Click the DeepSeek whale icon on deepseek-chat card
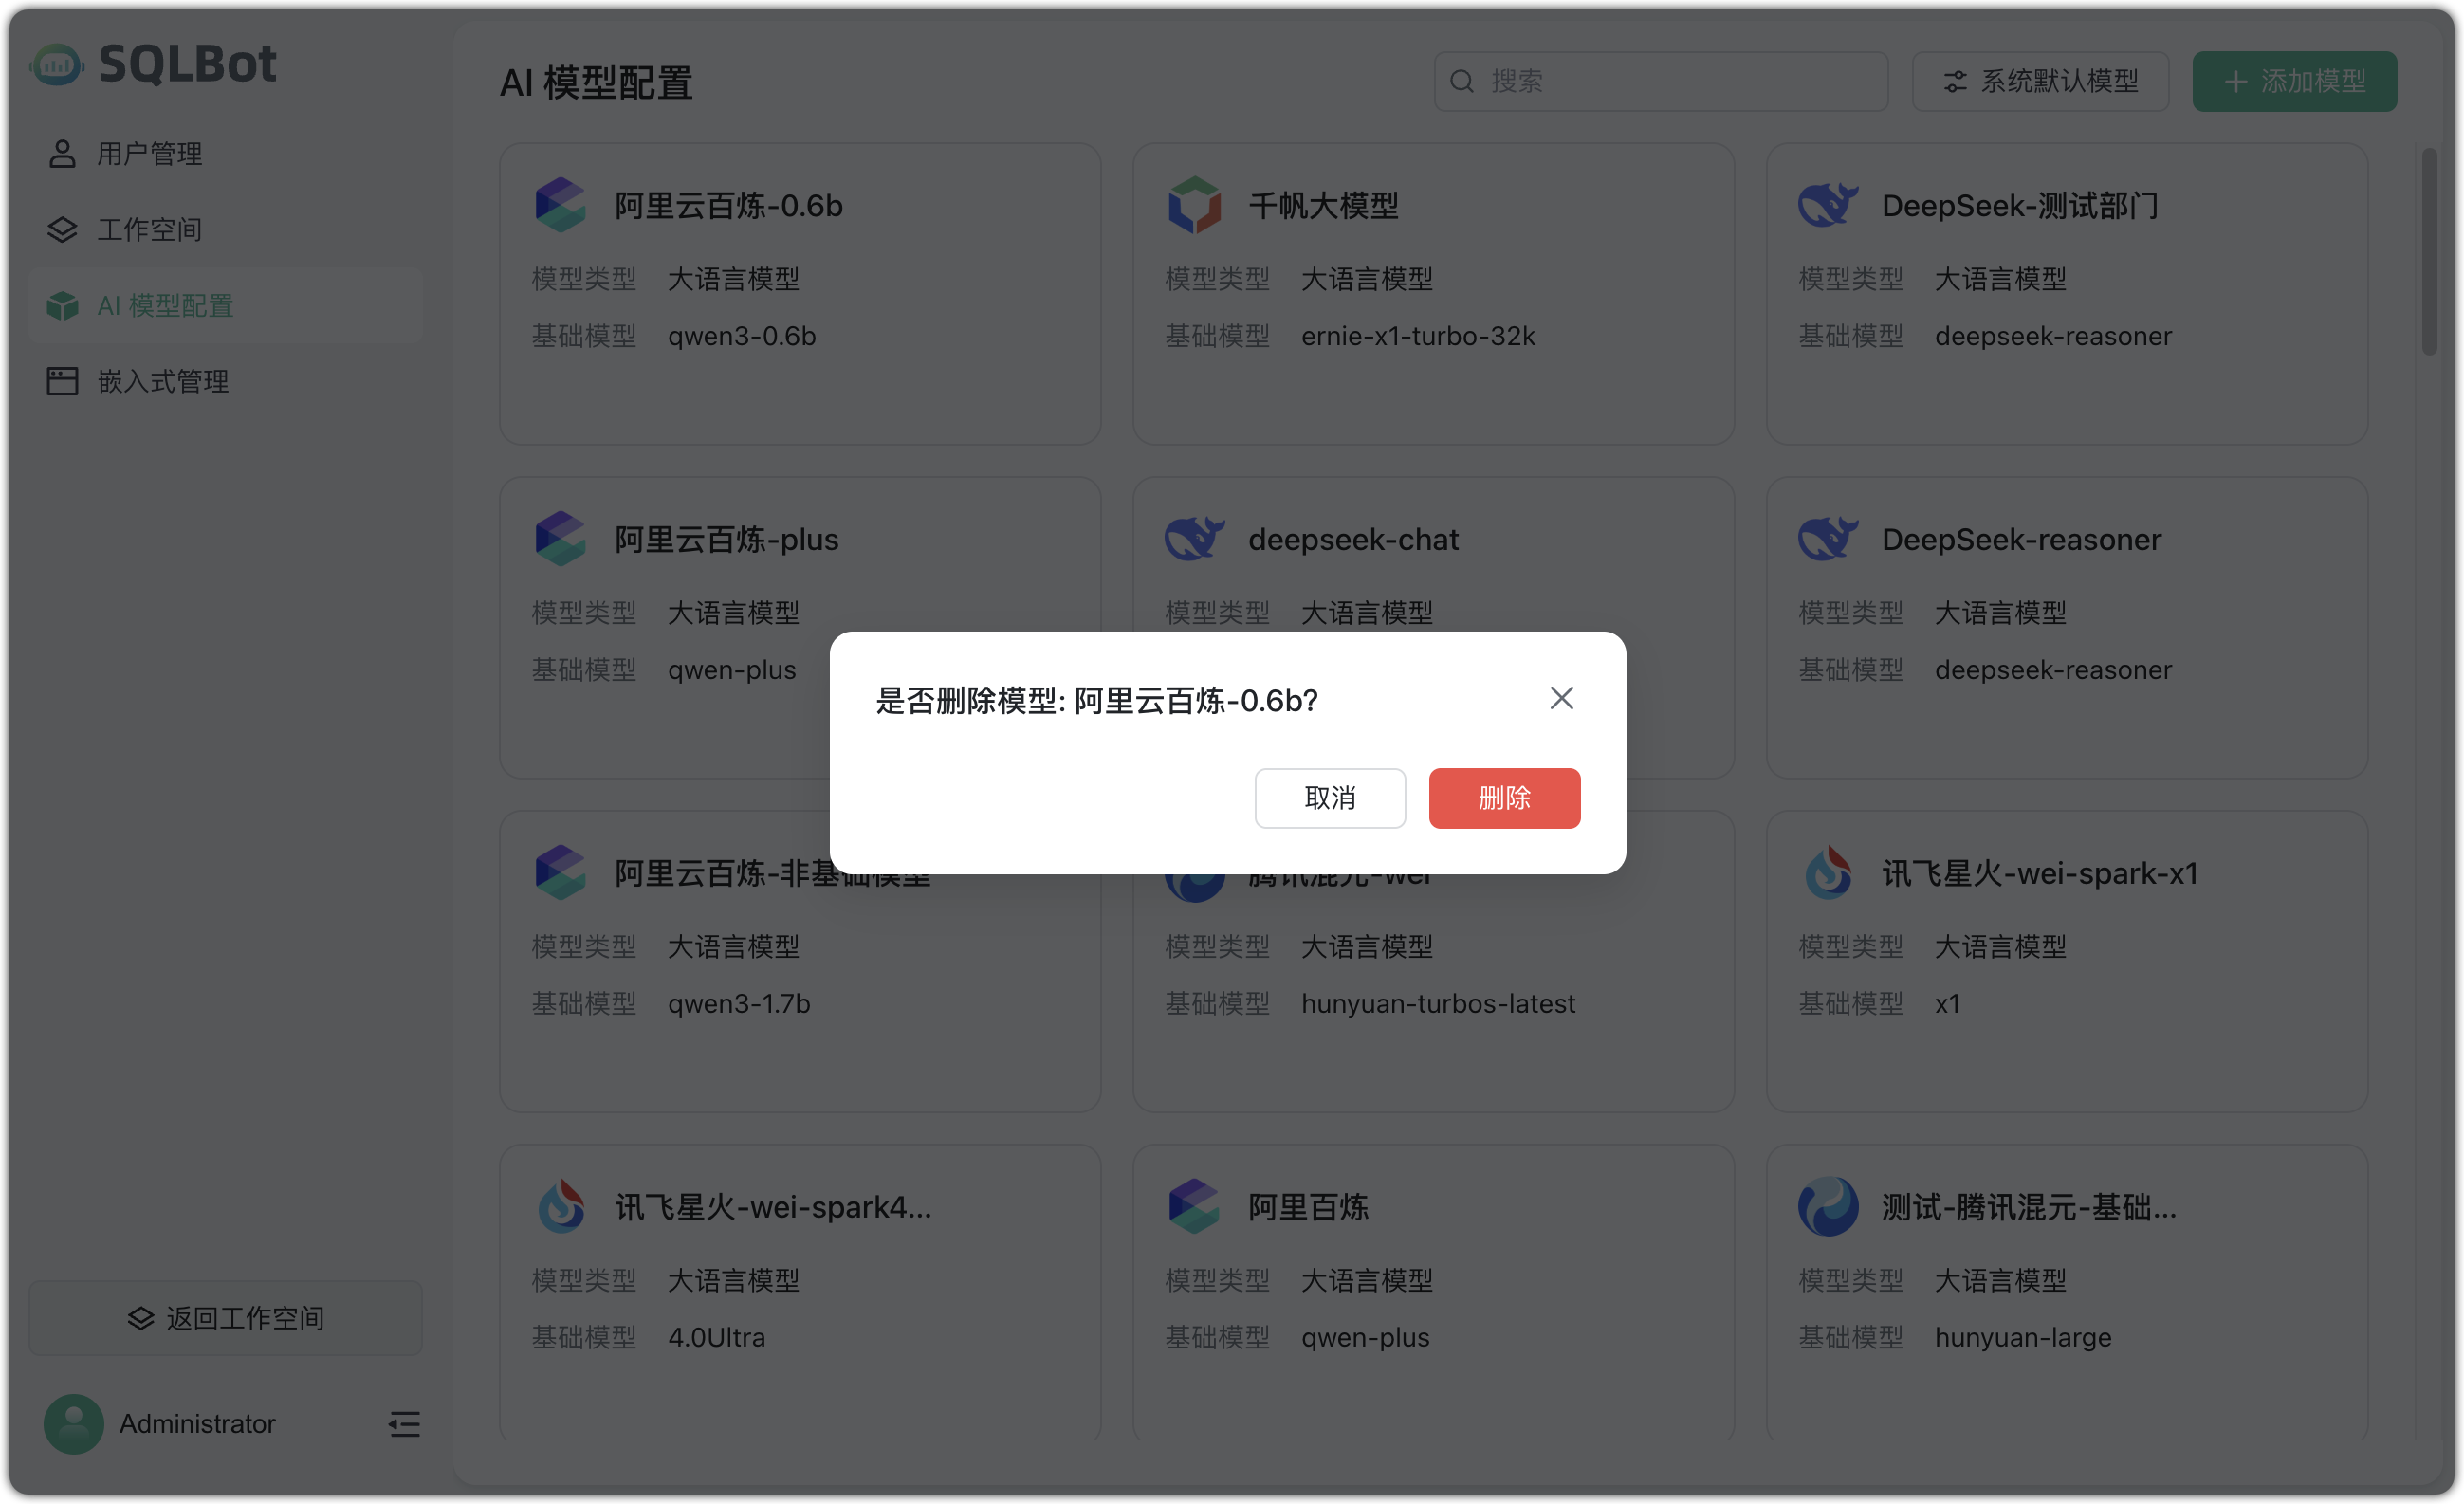Viewport: 2464px width, 1504px height. 1194,538
